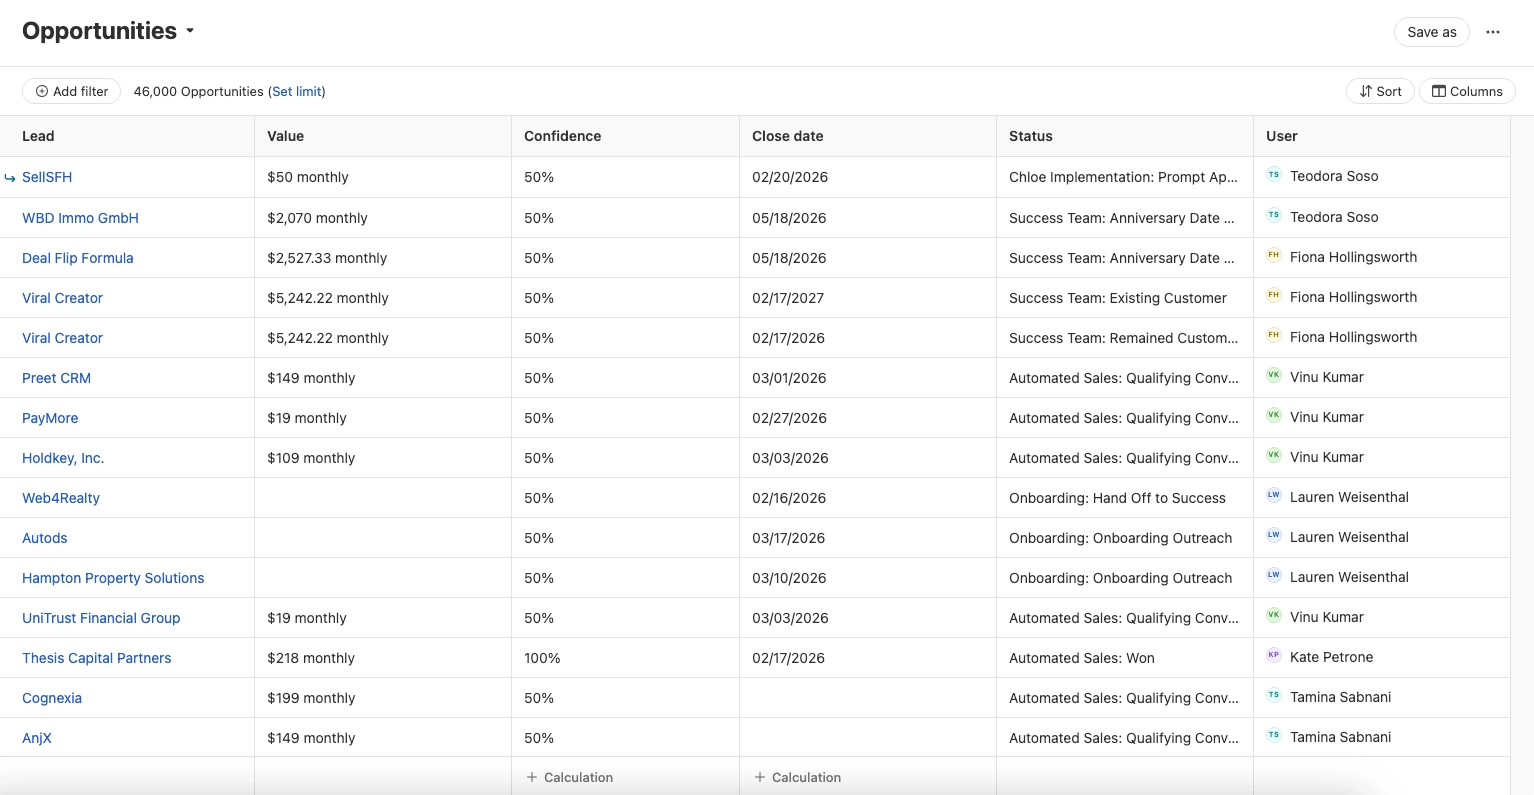
Task: Click Teodora Soso avatar in WBD Immo row
Action: tap(1274, 215)
